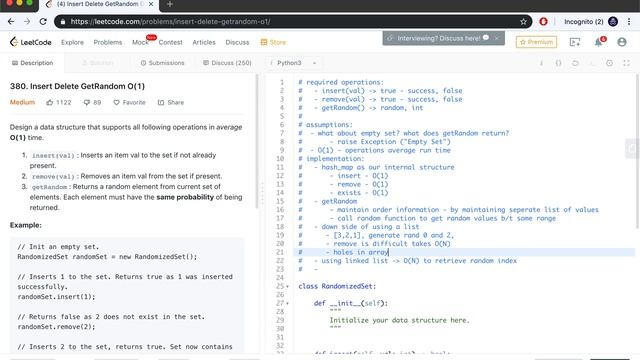Click the Medium difficulty label
Screen dimensions: 640x360
point(22,102)
